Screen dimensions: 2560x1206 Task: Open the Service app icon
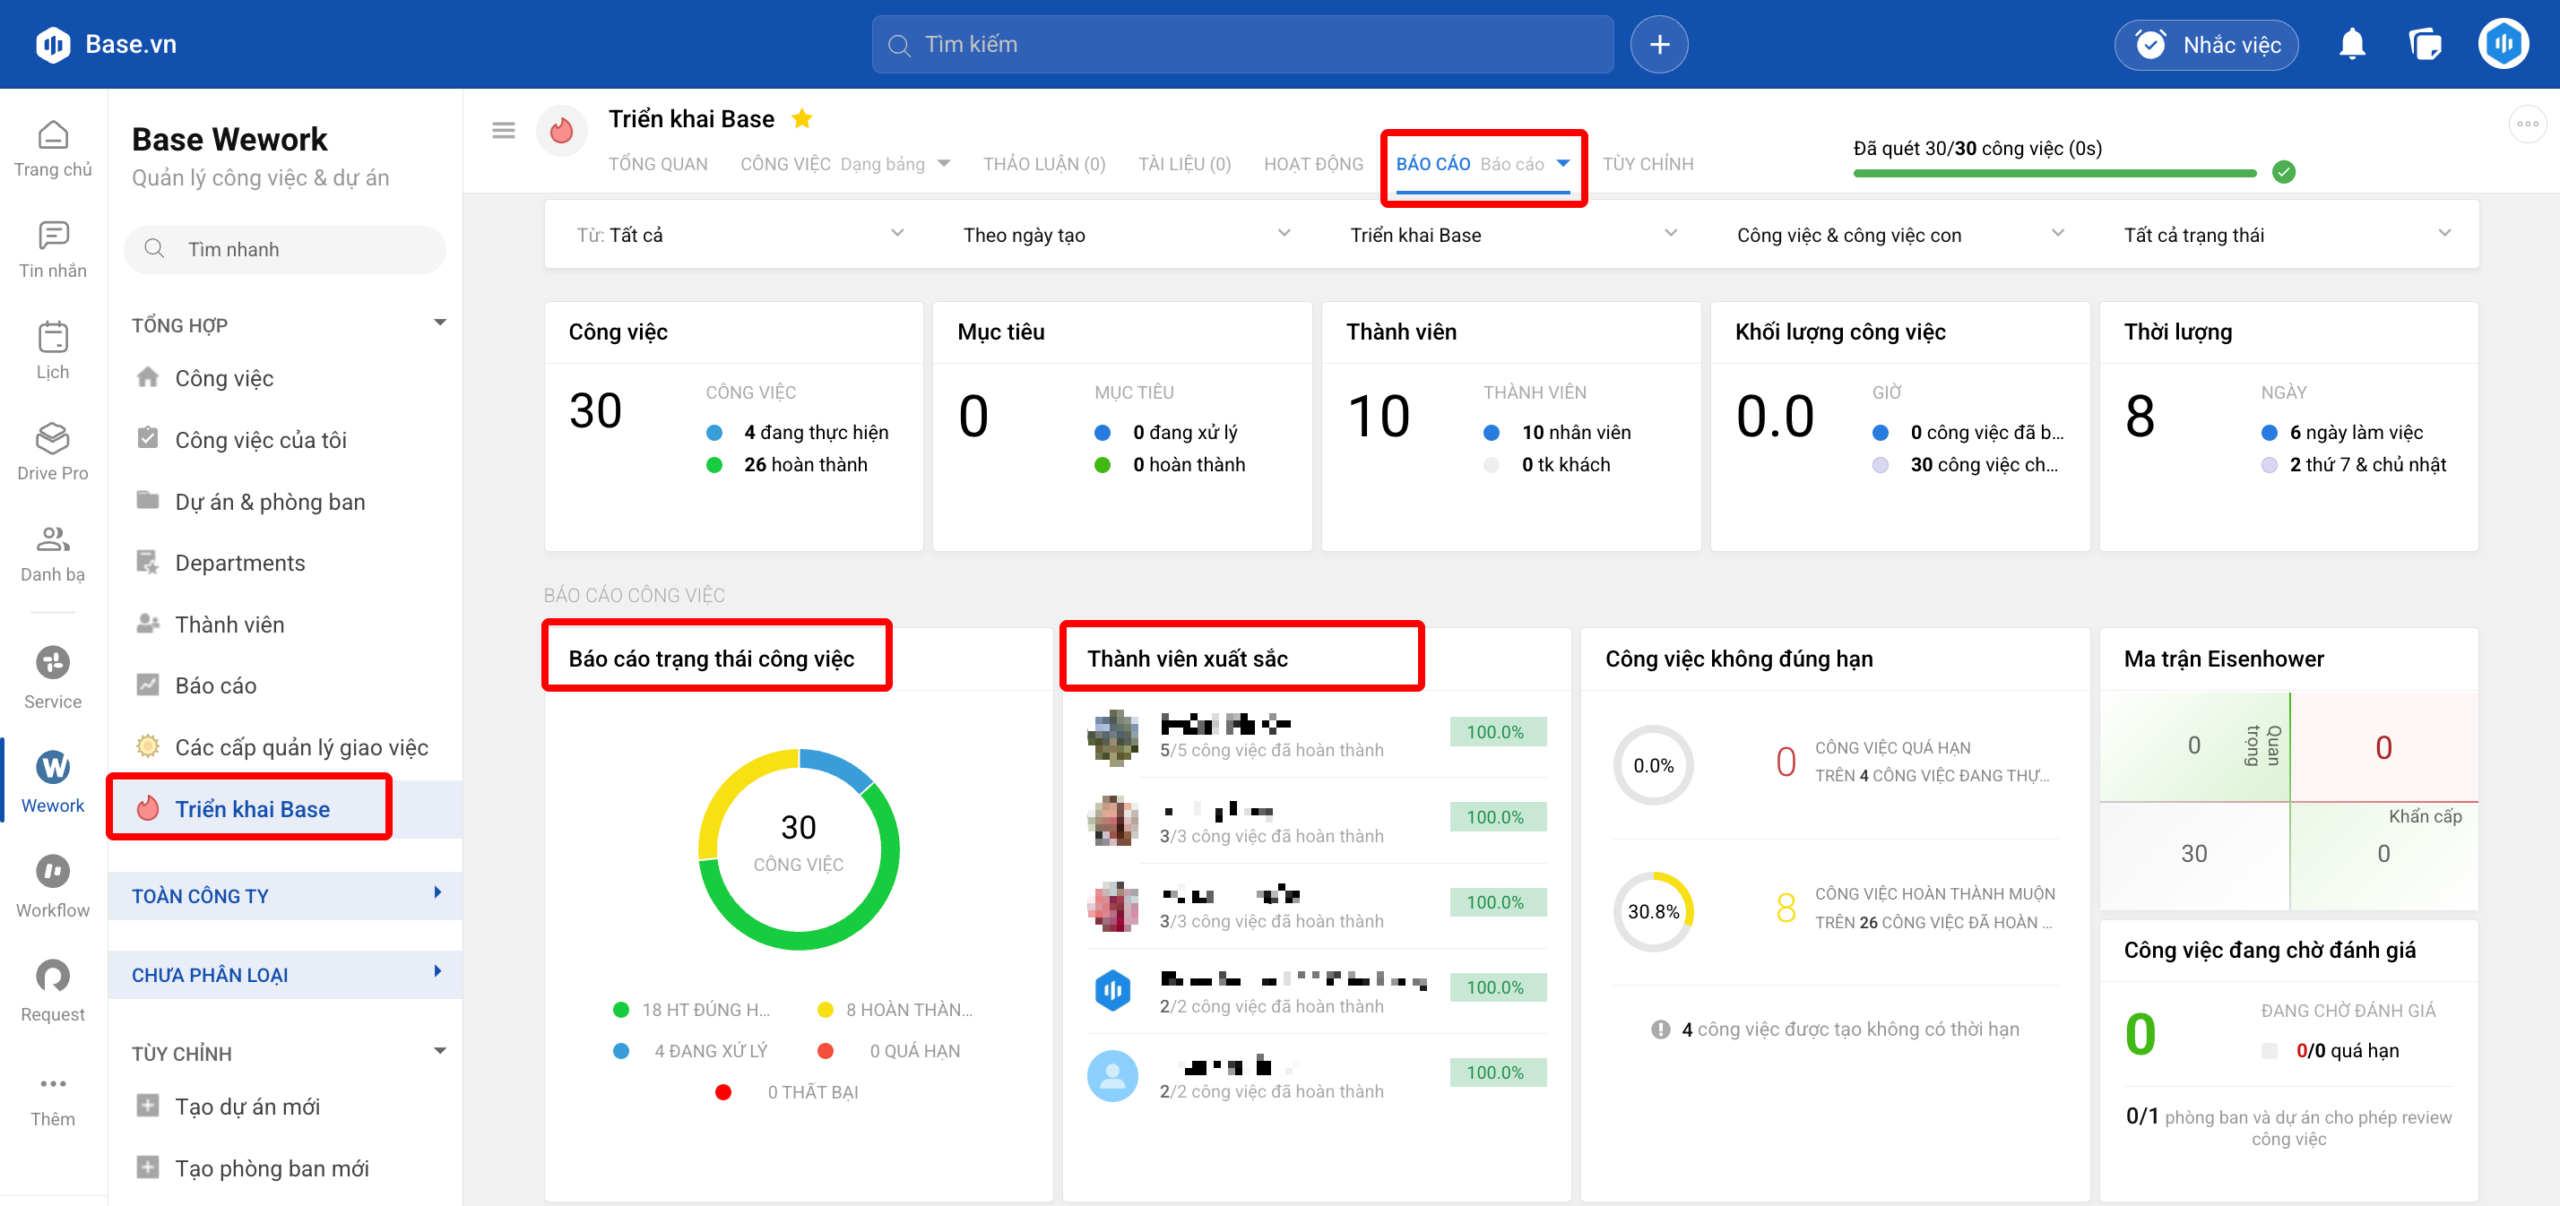53,676
